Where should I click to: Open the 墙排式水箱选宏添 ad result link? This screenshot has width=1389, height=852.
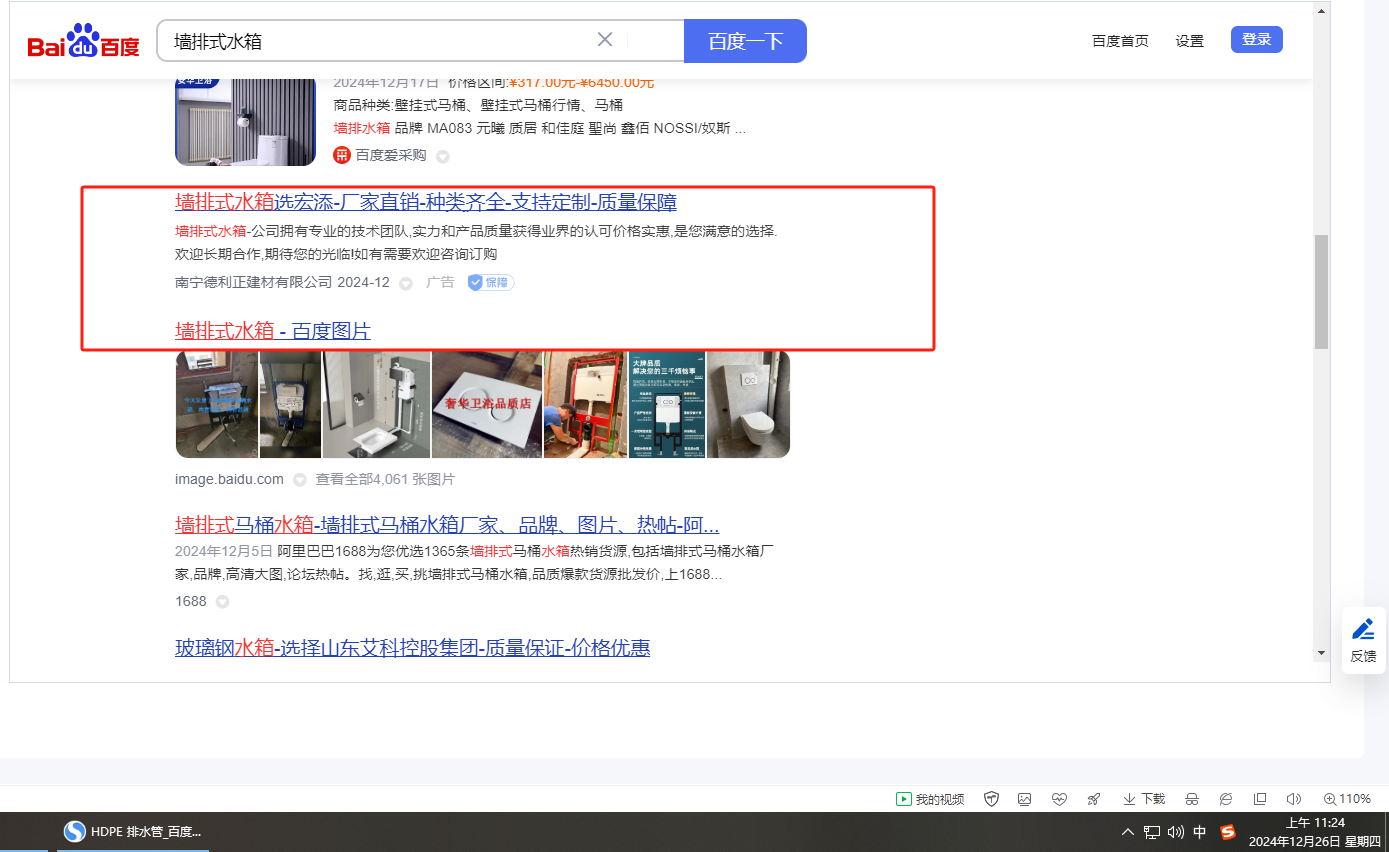[426, 202]
